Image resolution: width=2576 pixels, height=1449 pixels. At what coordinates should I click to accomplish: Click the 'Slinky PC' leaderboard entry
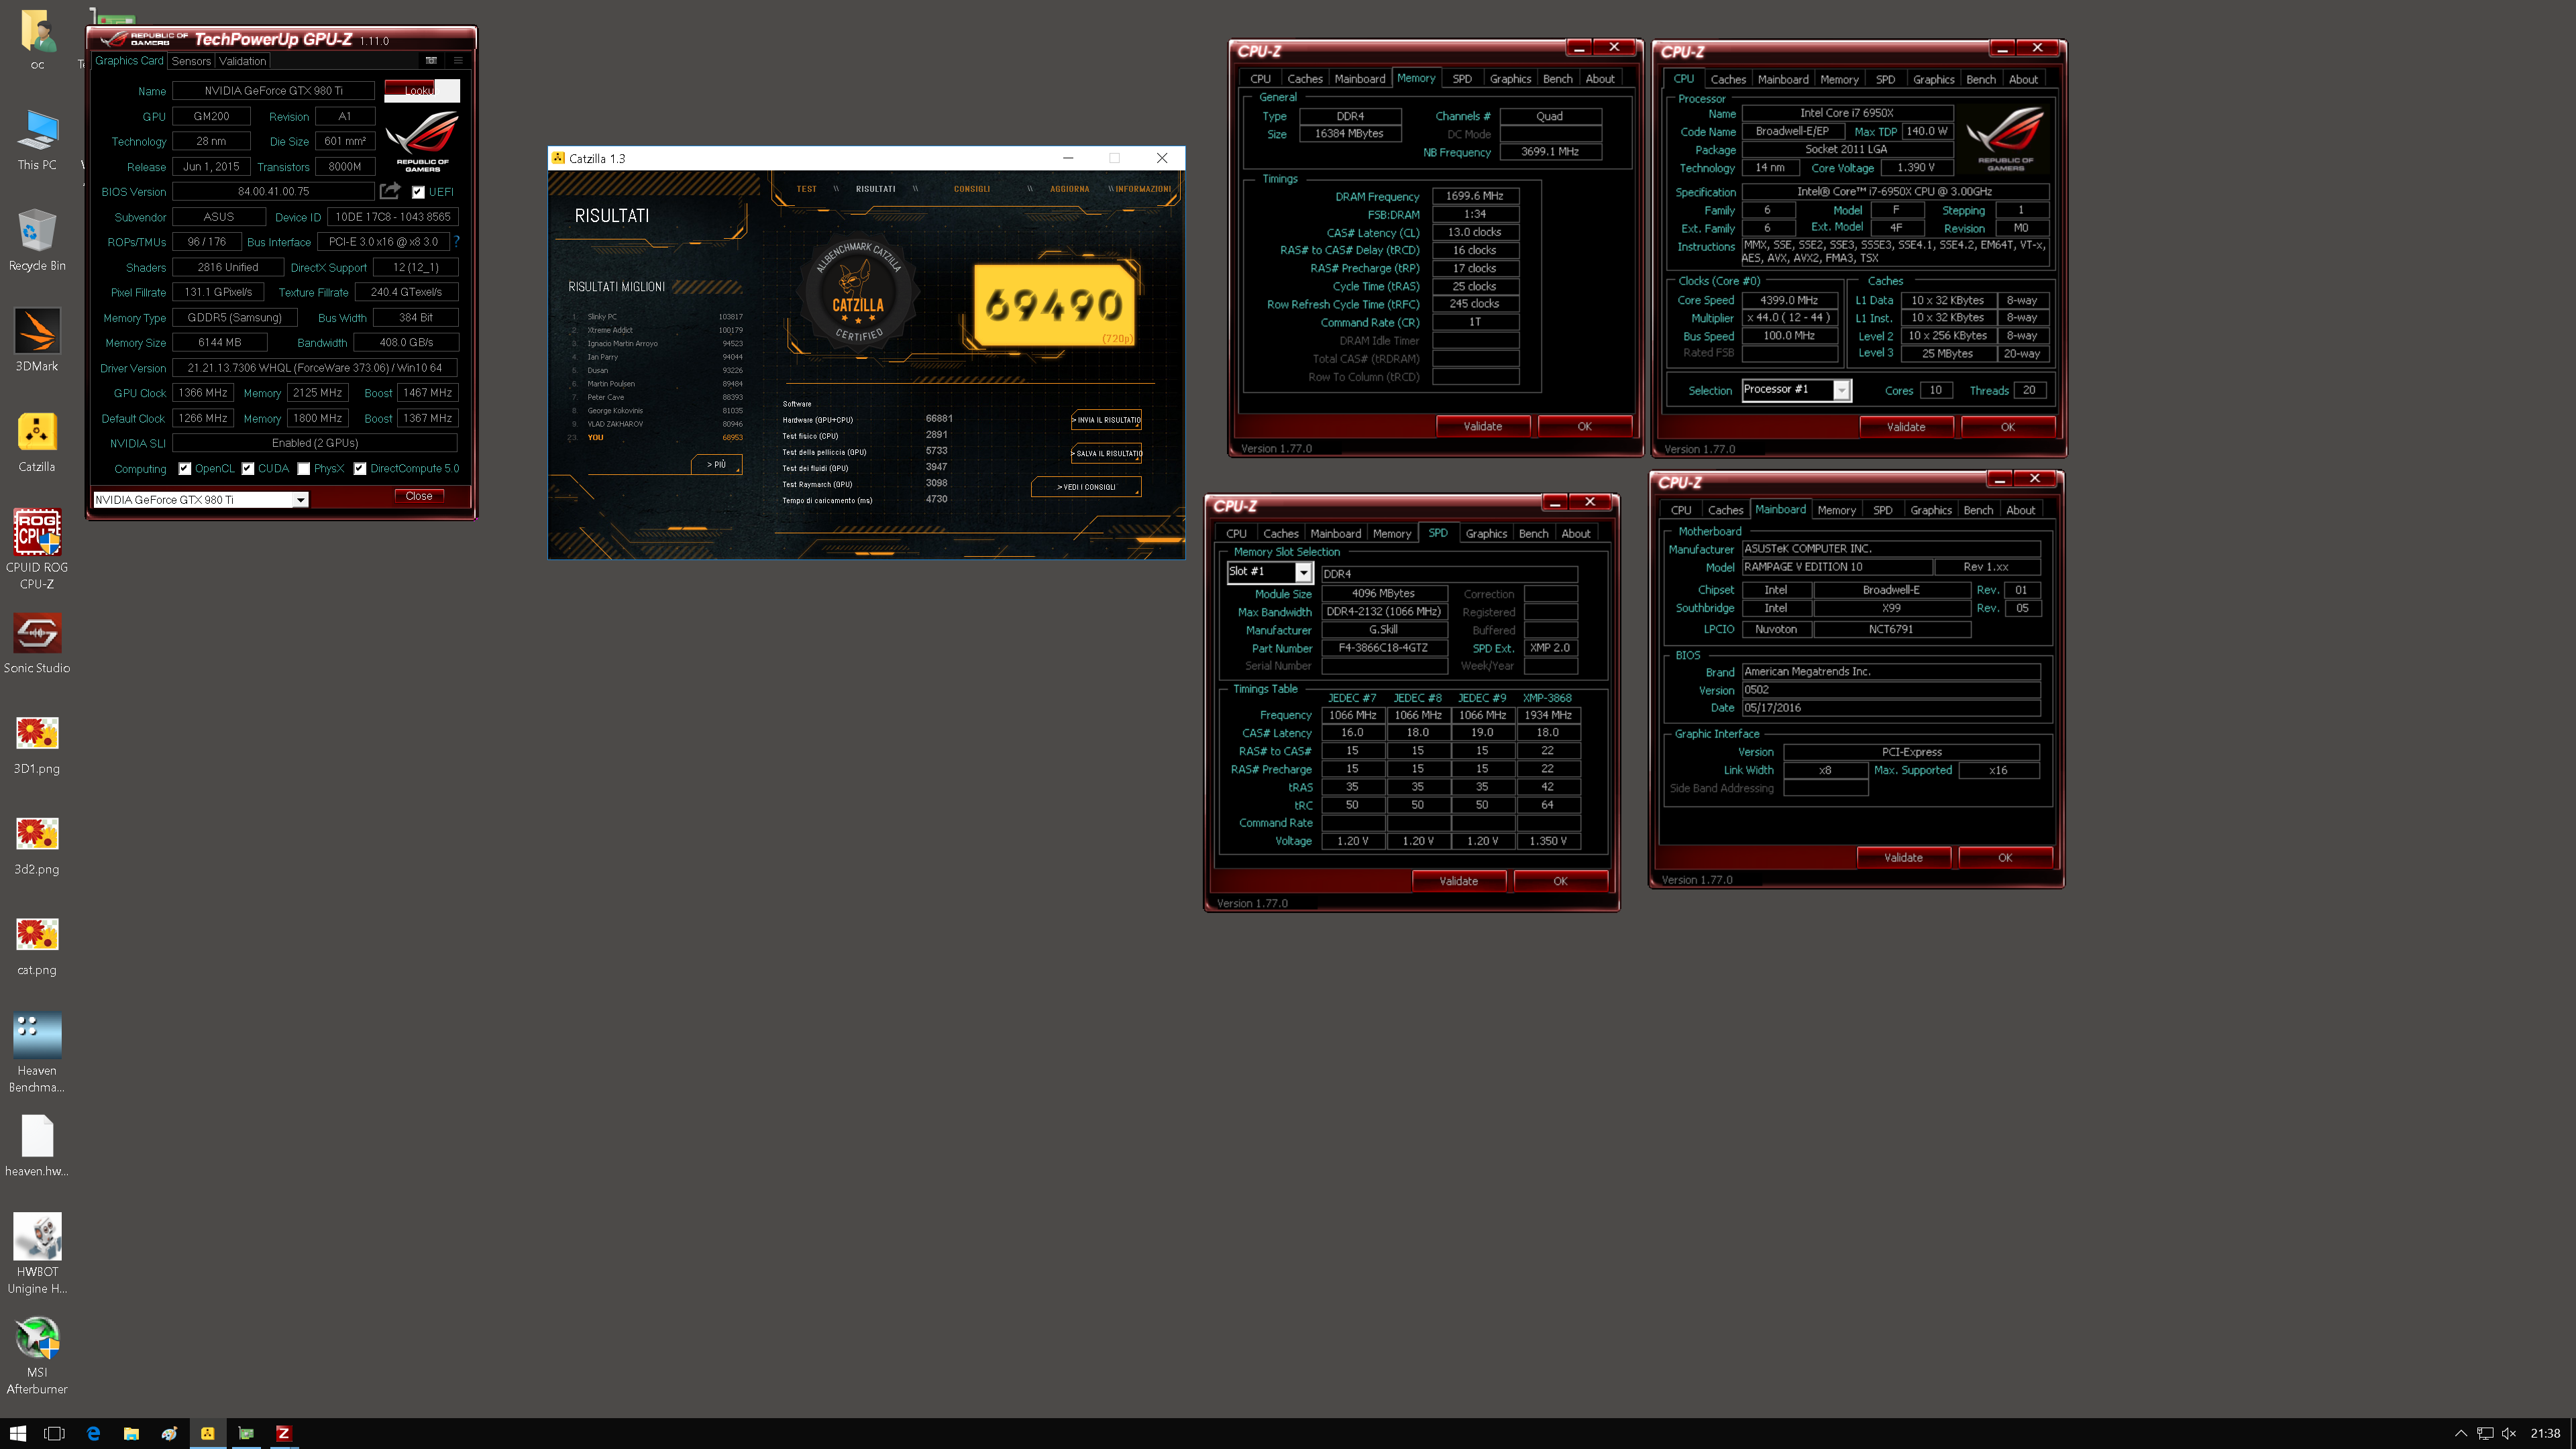pos(656,317)
